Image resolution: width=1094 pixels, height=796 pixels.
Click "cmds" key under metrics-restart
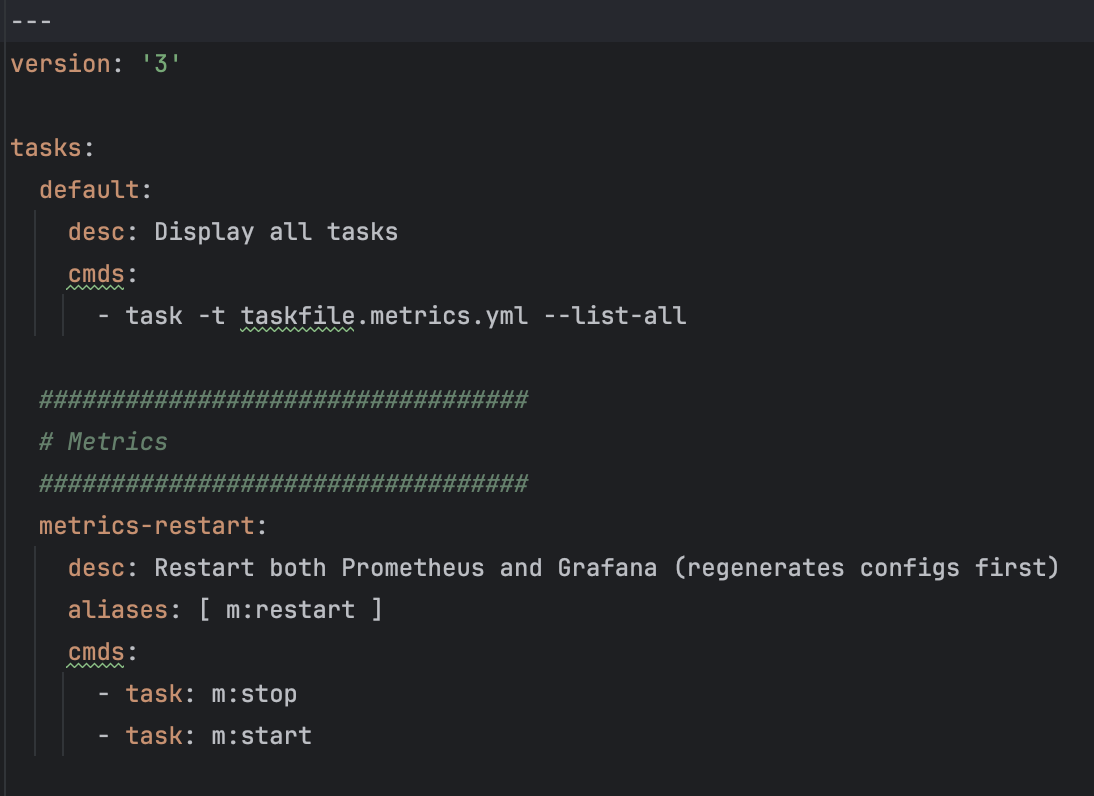(x=95, y=652)
